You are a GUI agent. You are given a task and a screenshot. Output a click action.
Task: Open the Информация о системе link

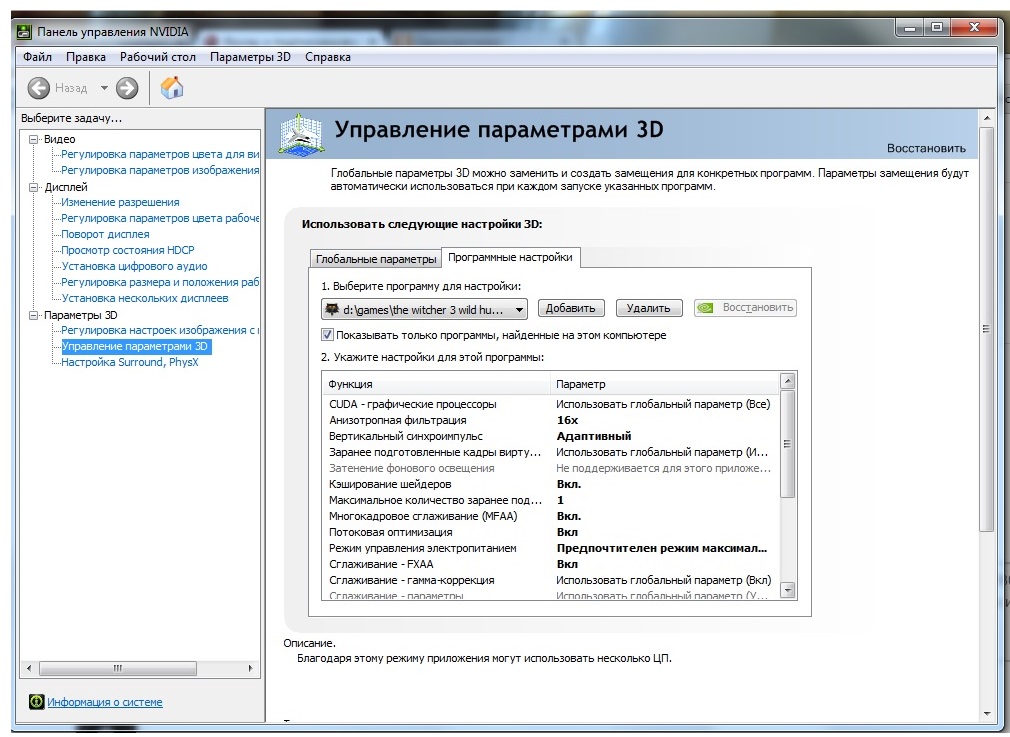click(105, 702)
